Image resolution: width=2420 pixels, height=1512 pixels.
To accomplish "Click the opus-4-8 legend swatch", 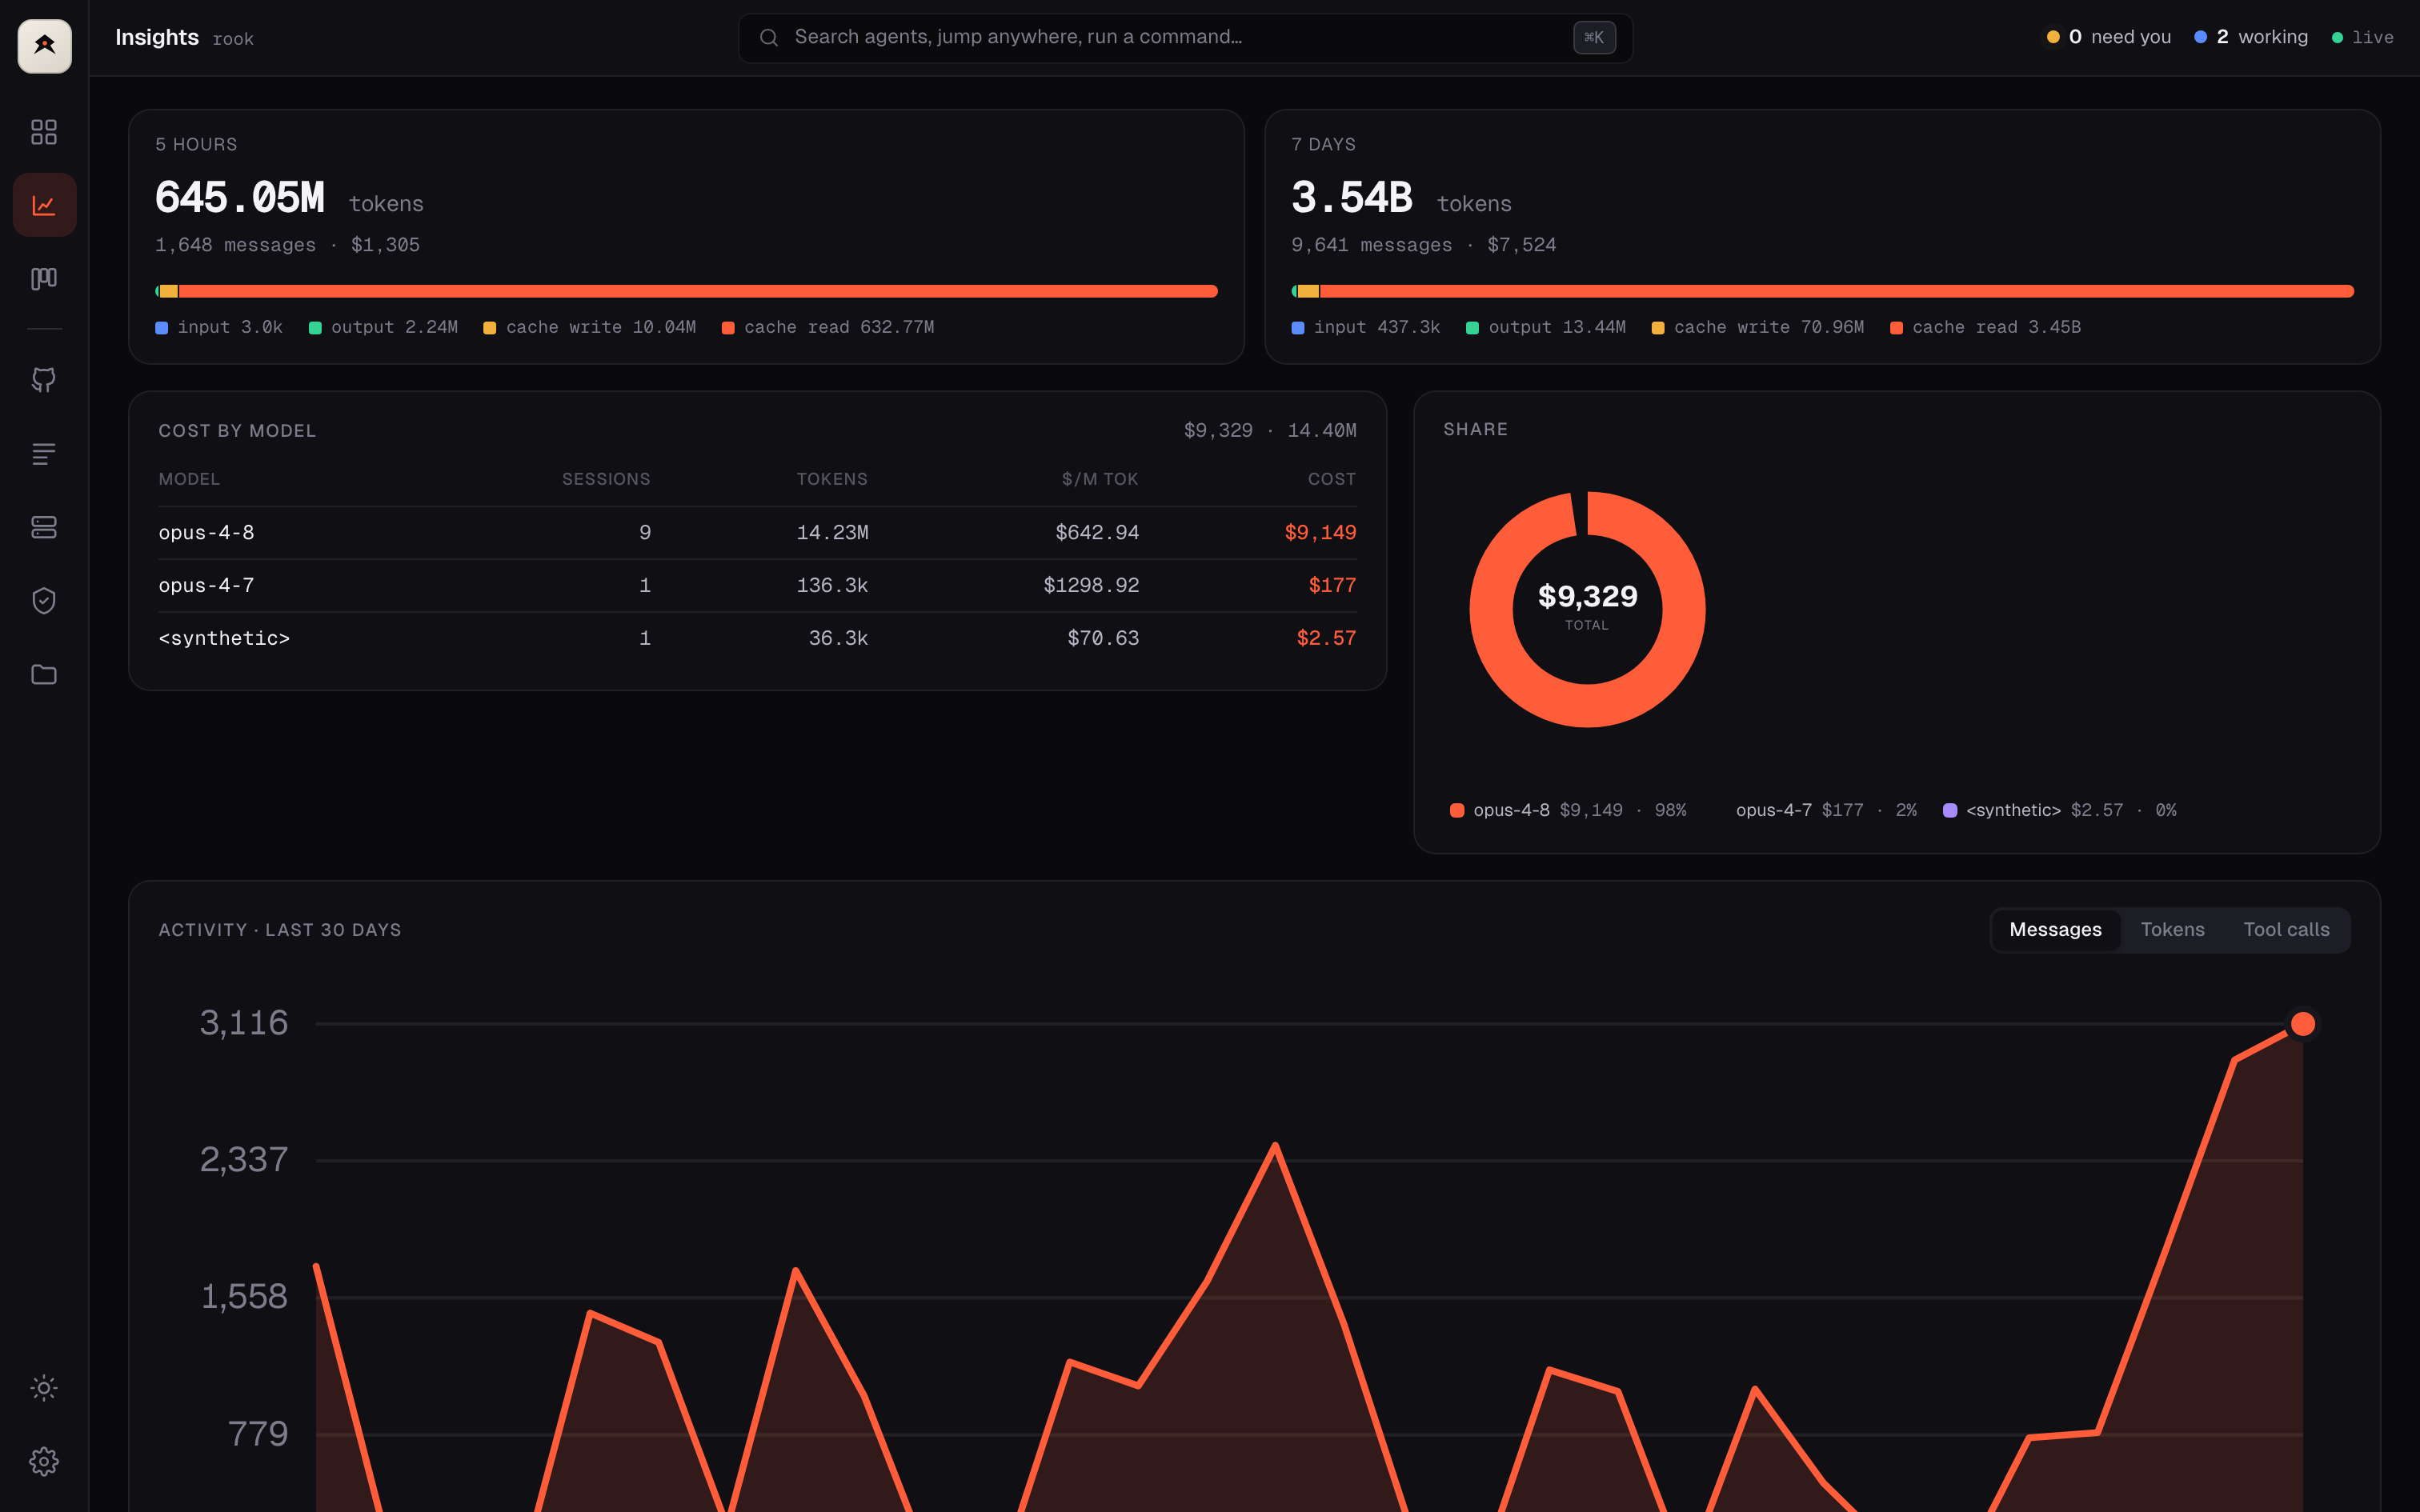I will tap(1457, 810).
